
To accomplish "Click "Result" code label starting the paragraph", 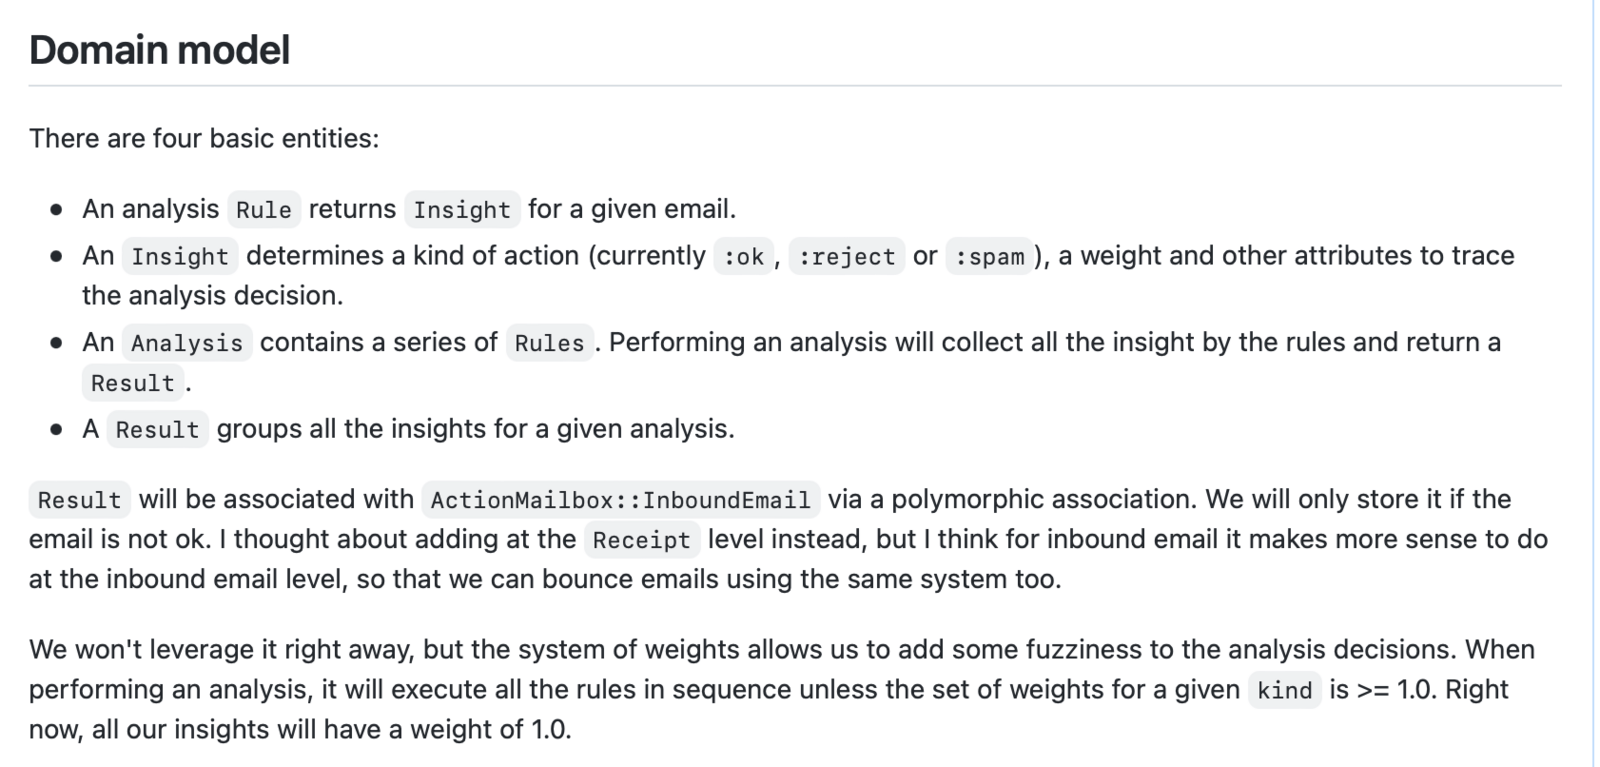I will click(x=79, y=500).
